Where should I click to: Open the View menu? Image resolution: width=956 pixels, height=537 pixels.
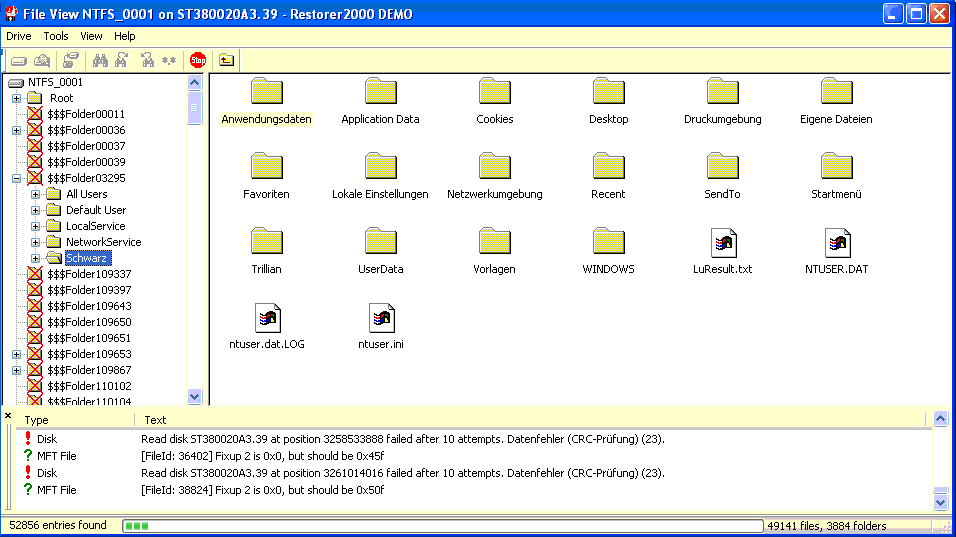[x=91, y=36]
